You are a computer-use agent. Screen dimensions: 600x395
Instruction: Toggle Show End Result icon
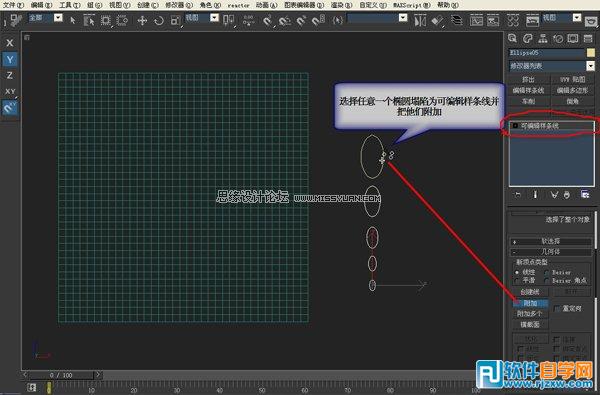[x=535, y=195]
